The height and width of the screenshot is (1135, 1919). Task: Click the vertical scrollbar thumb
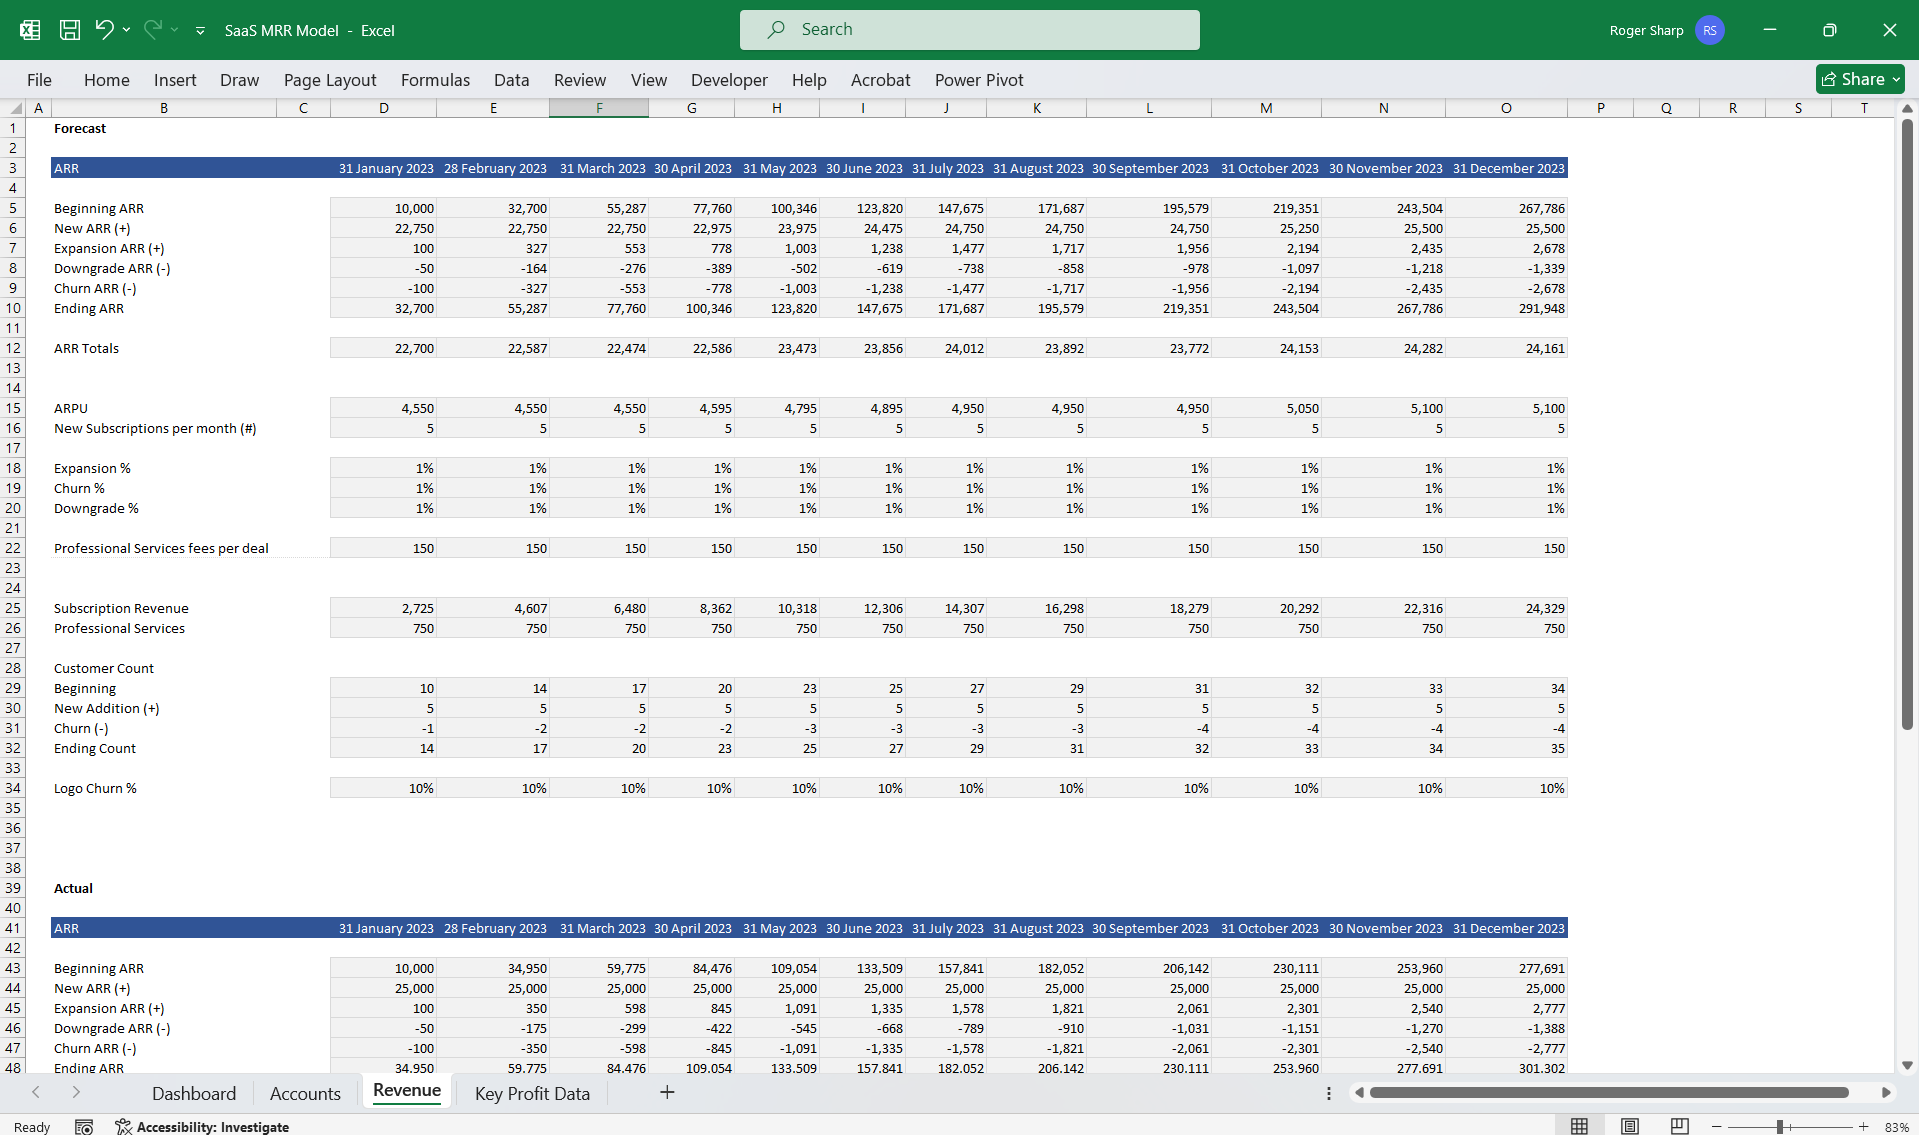pyautogui.click(x=1907, y=424)
